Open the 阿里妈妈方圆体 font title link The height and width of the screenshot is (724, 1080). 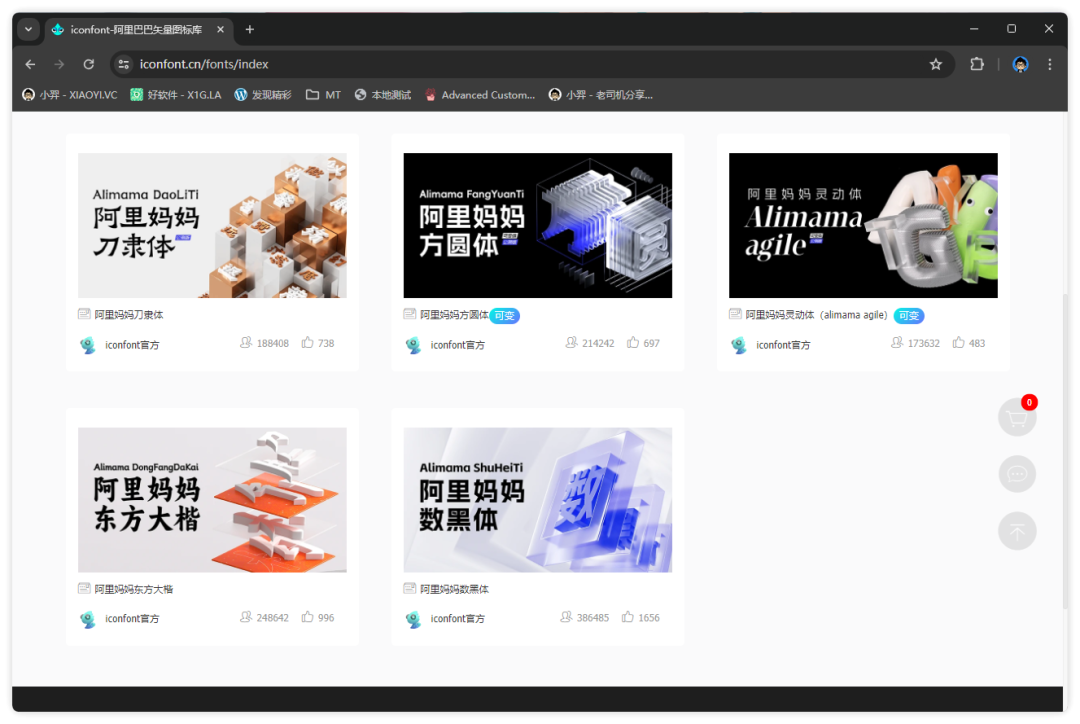454,315
